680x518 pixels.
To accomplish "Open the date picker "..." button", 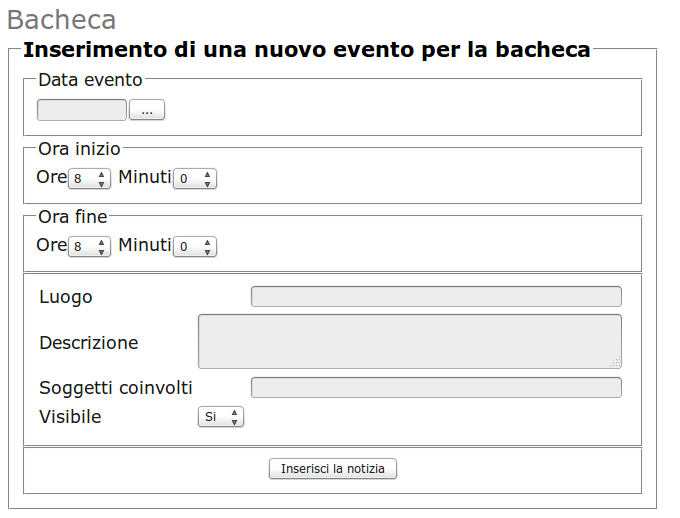I will coord(147,110).
